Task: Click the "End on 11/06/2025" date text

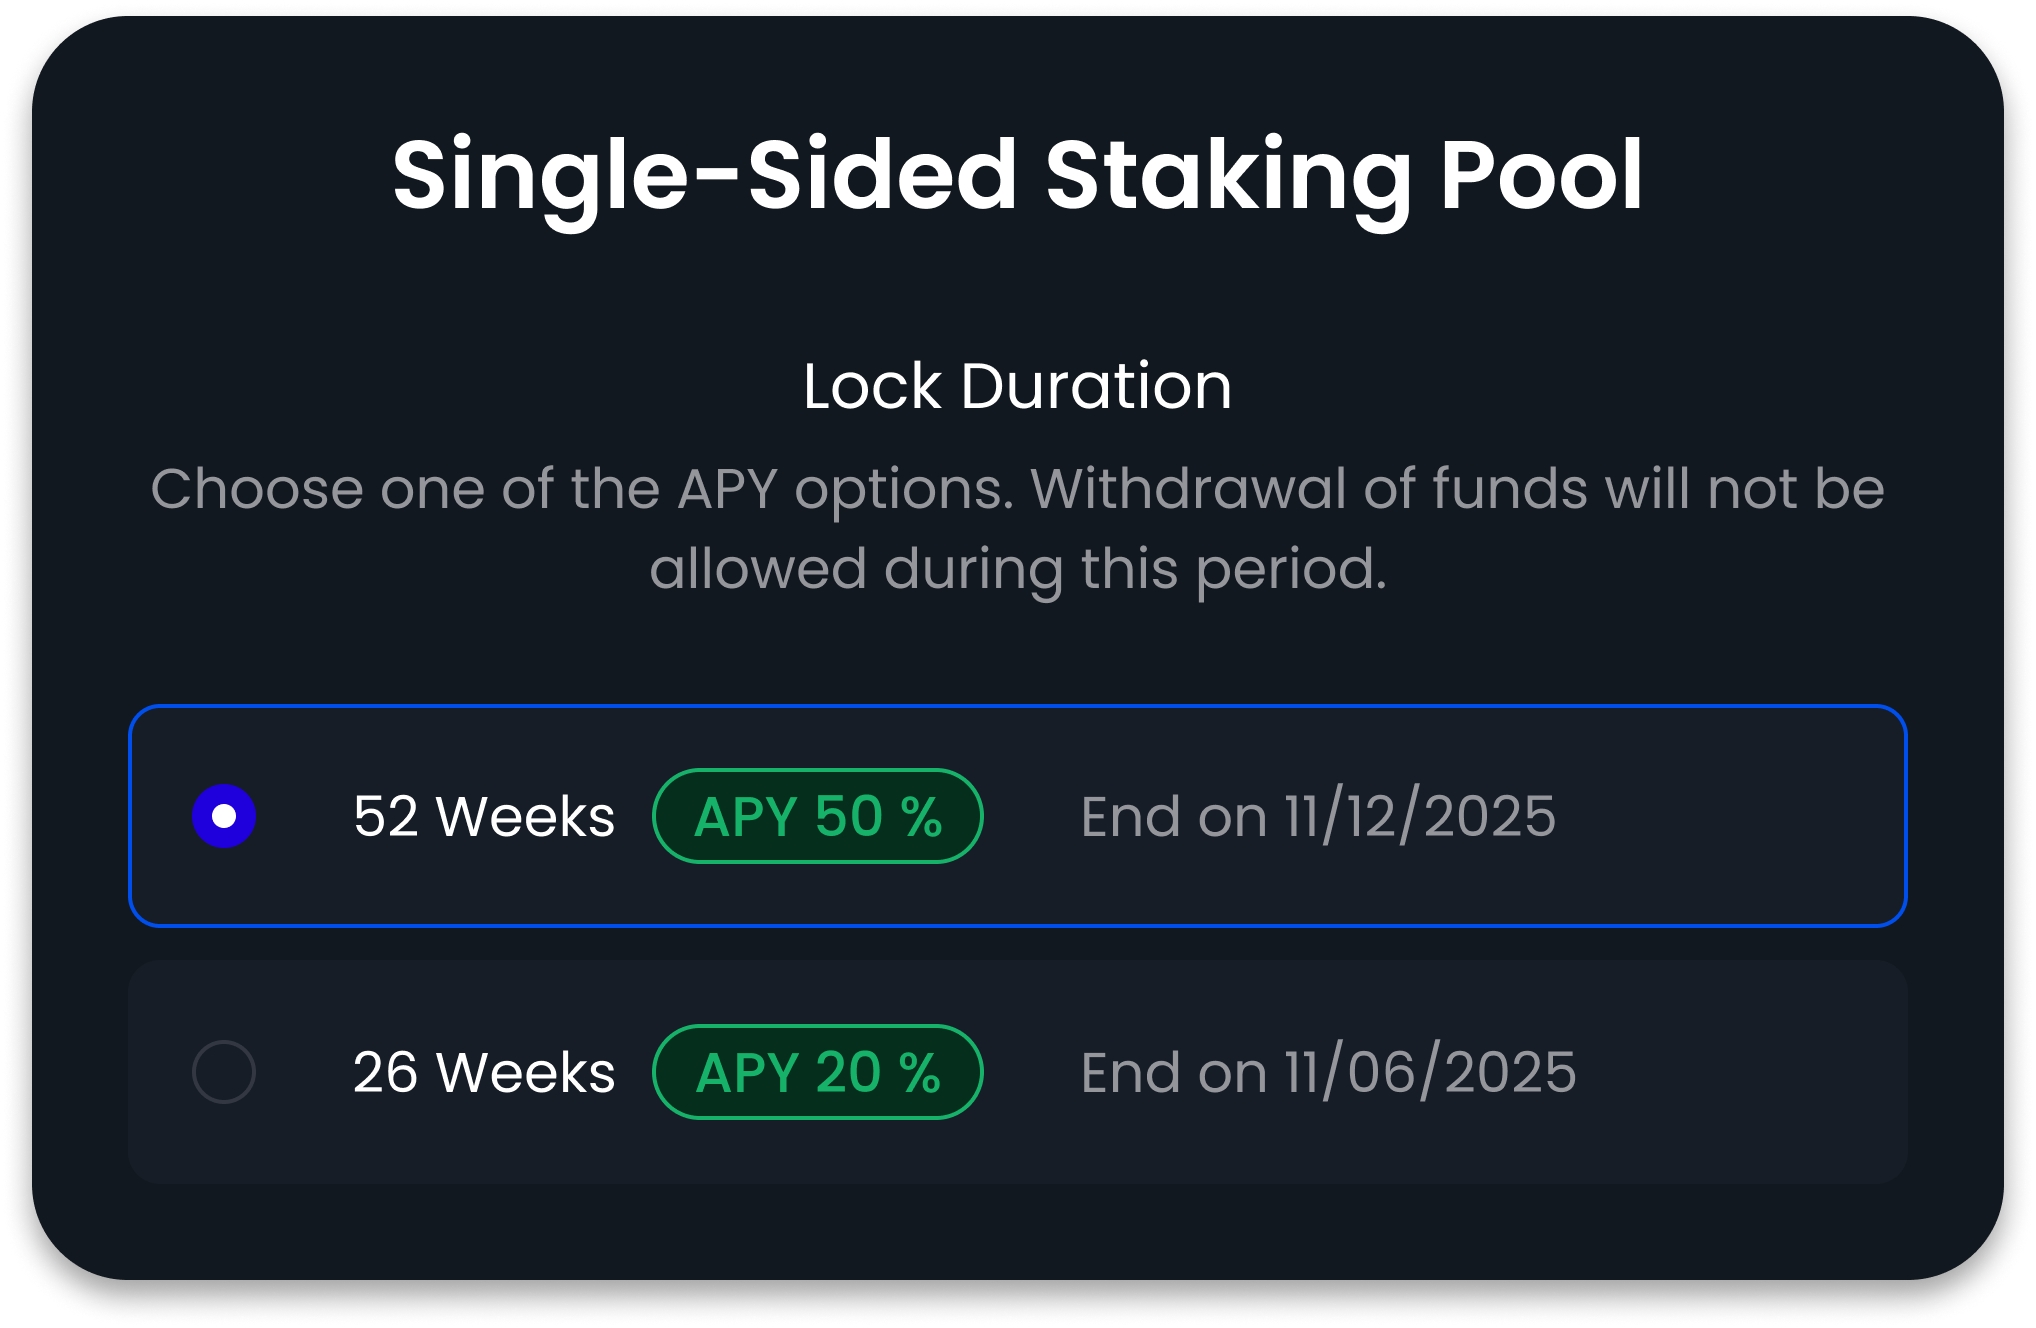Action: click(1328, 1072)
